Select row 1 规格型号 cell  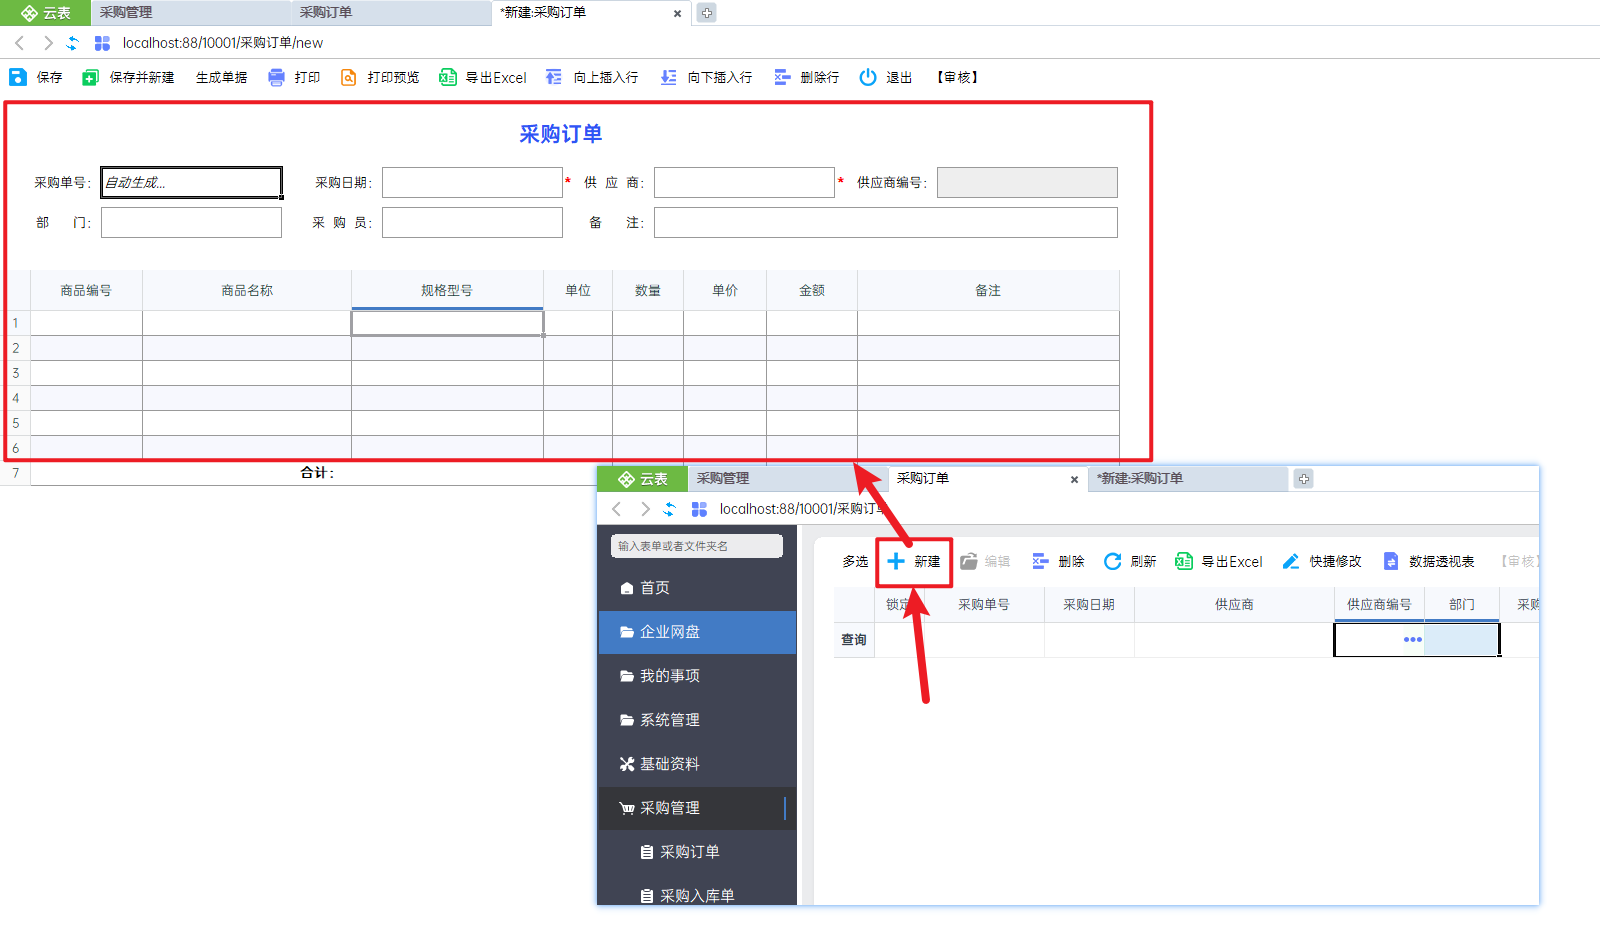[x=447, y=323]
